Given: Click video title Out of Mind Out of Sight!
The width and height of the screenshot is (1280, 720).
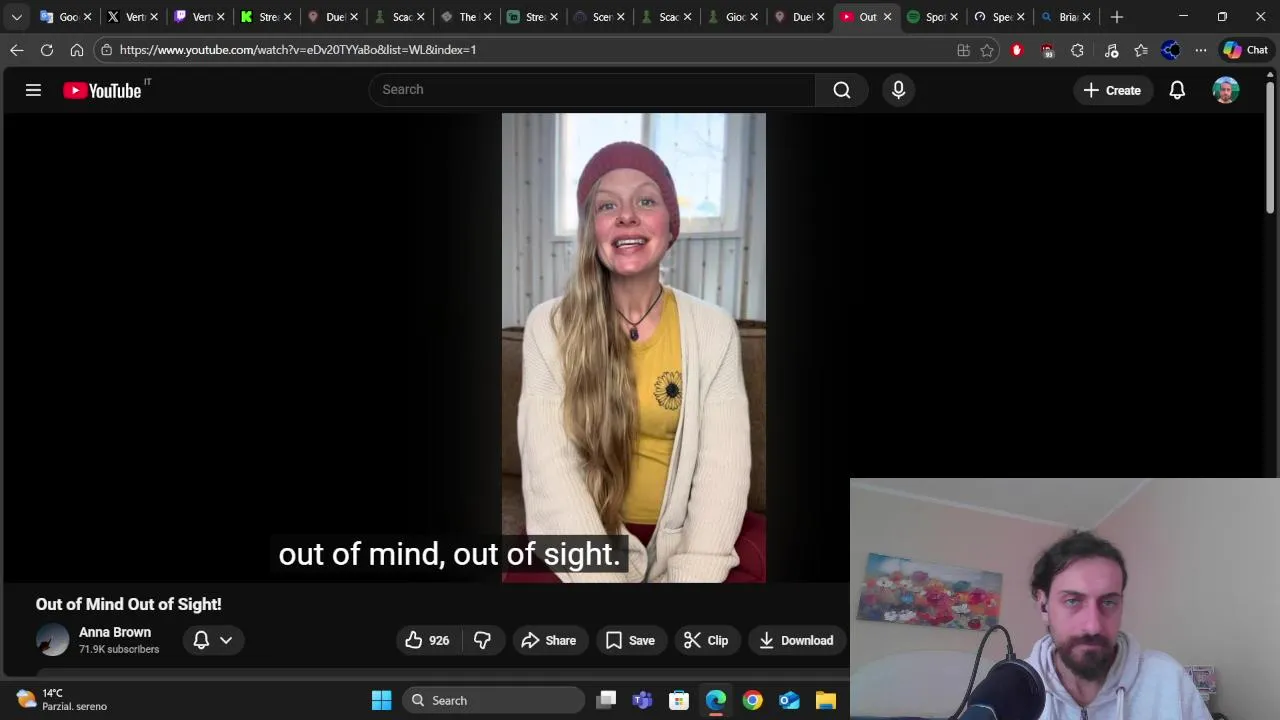Looking at the screenshot, I should (x=129, y=604).
